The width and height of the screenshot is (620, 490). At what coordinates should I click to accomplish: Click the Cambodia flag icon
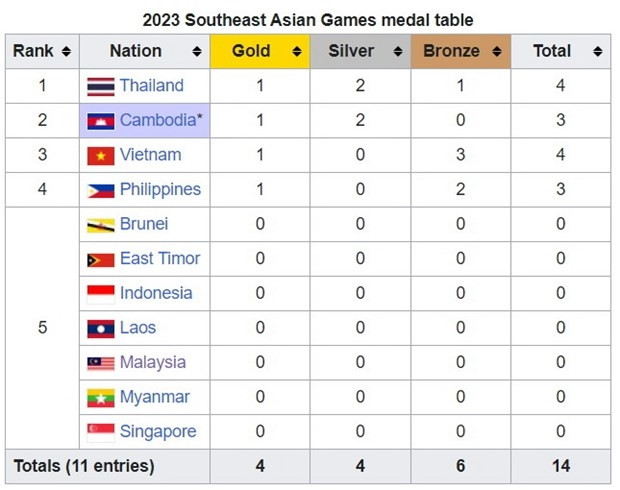tap(101, 121)
